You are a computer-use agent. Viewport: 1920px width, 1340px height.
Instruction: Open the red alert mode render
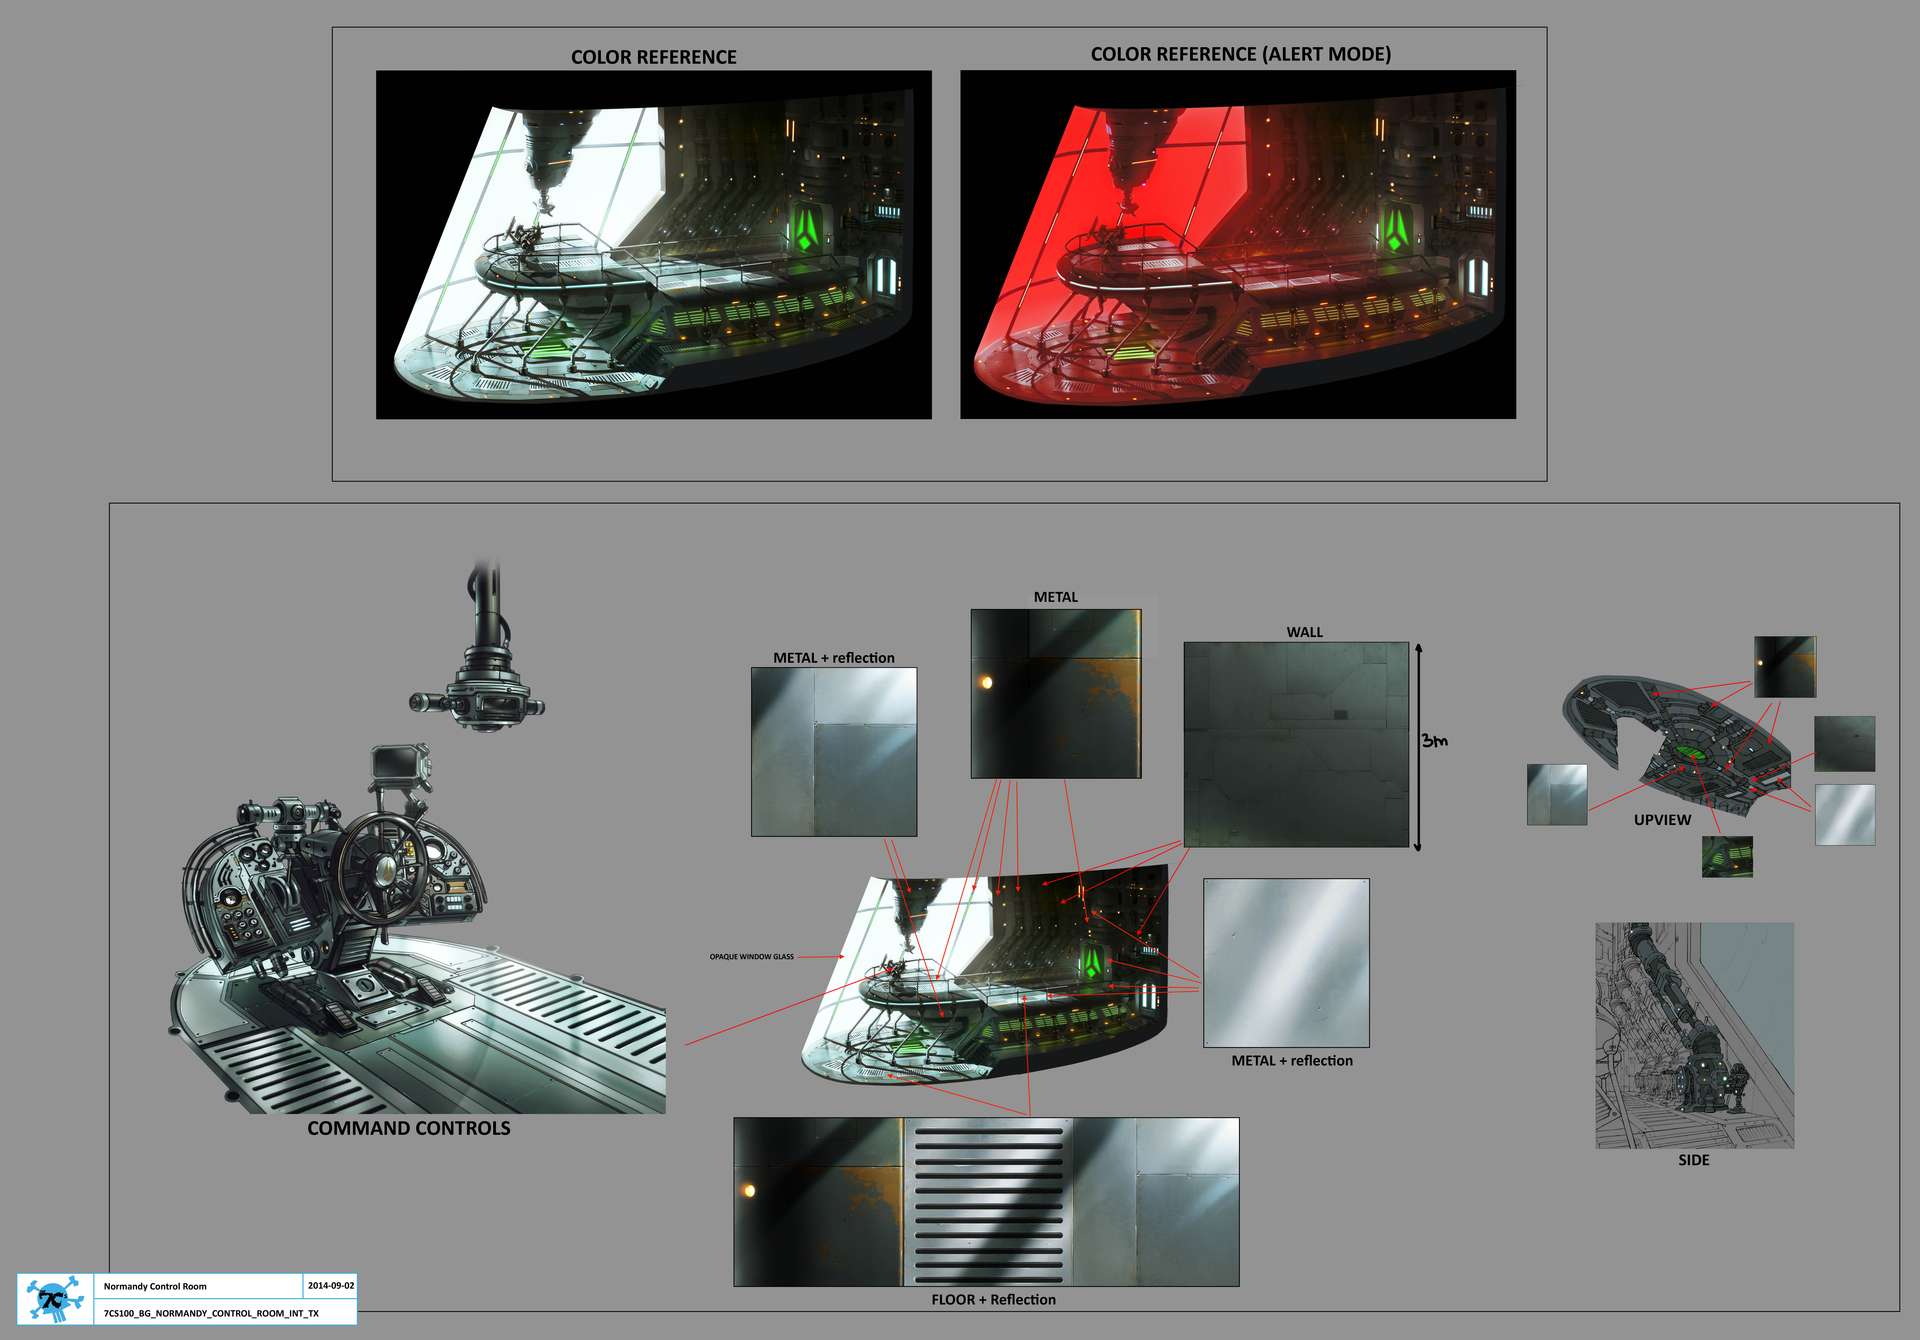coord(1238,244)
